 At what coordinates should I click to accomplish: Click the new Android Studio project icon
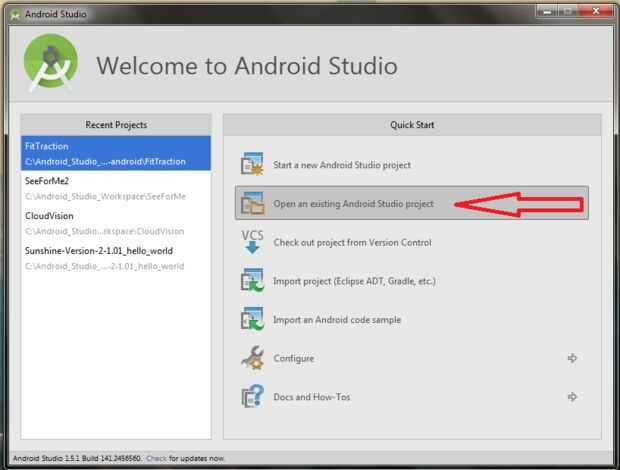point(252,164)
